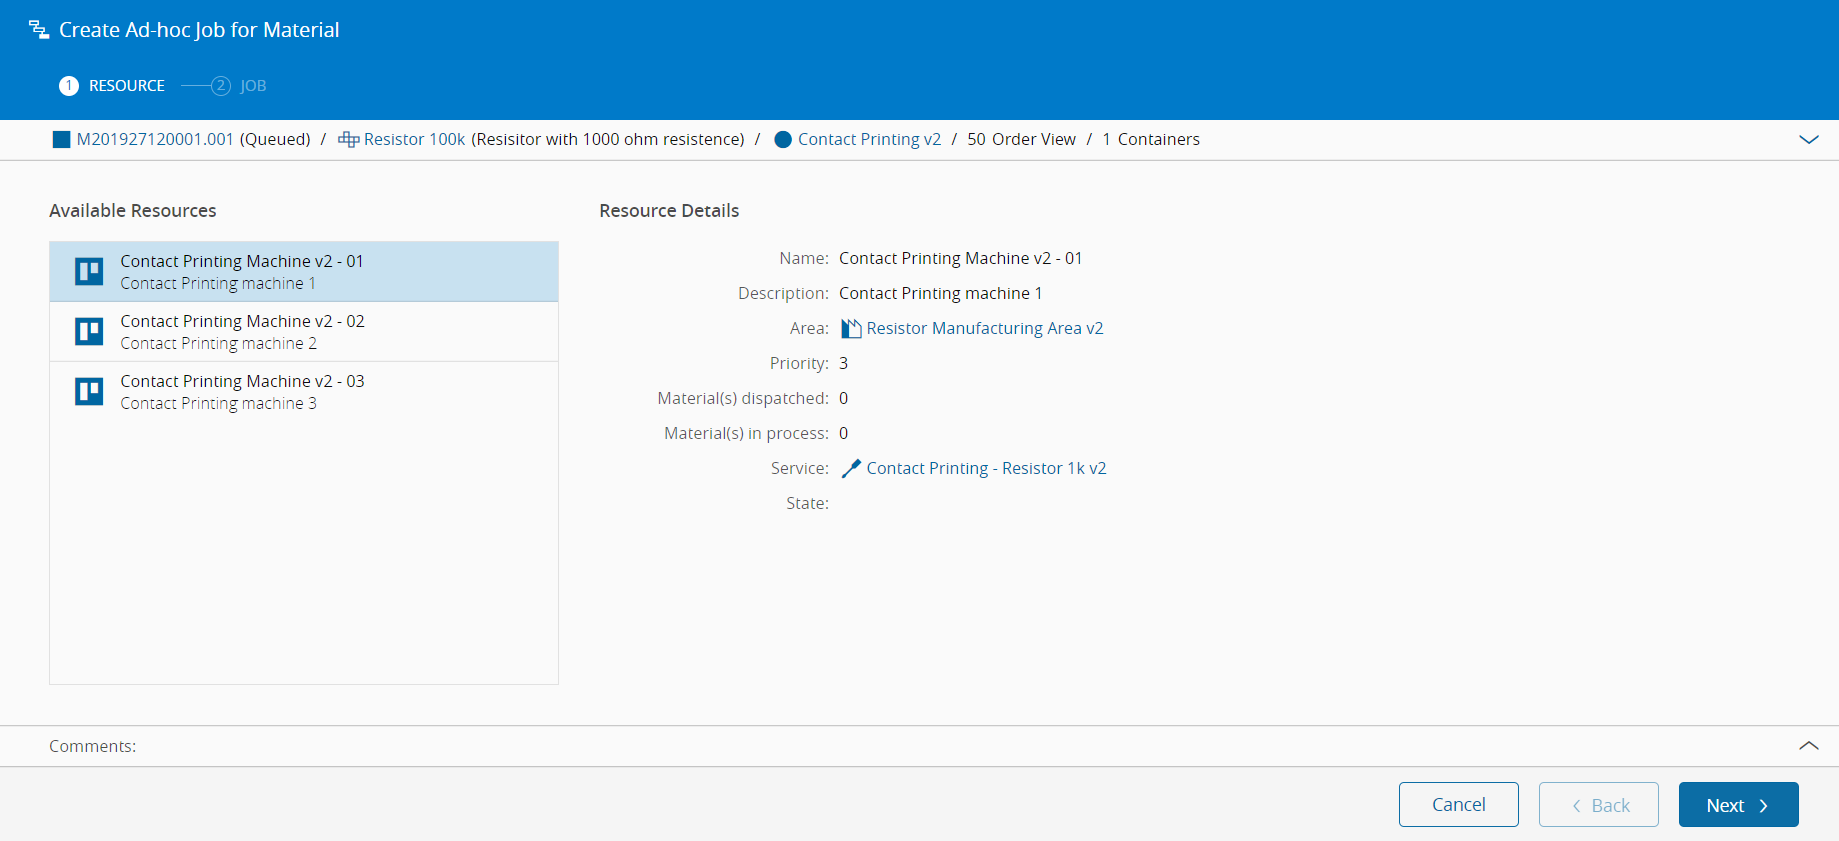This screenshot has height=841, width=1839.
Task: Select Contact Printing machine 2 in resources list
Action: pos(304,332)
